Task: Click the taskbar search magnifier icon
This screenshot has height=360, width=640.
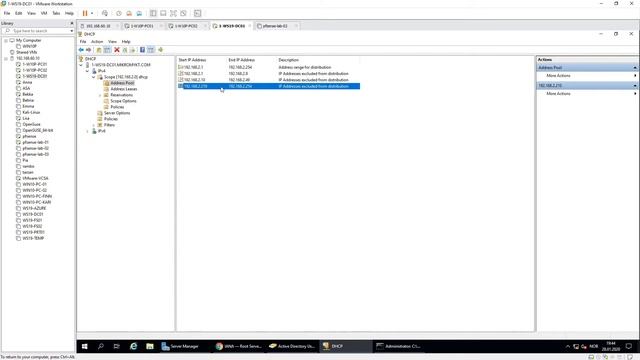Action: click(x=100, y=346)
